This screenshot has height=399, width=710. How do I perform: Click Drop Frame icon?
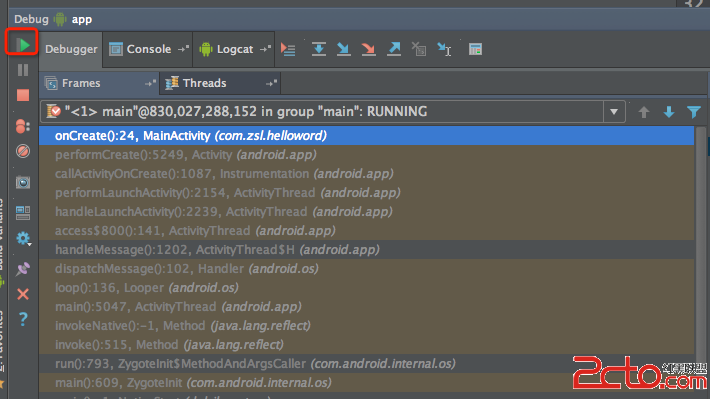(419, 49)
